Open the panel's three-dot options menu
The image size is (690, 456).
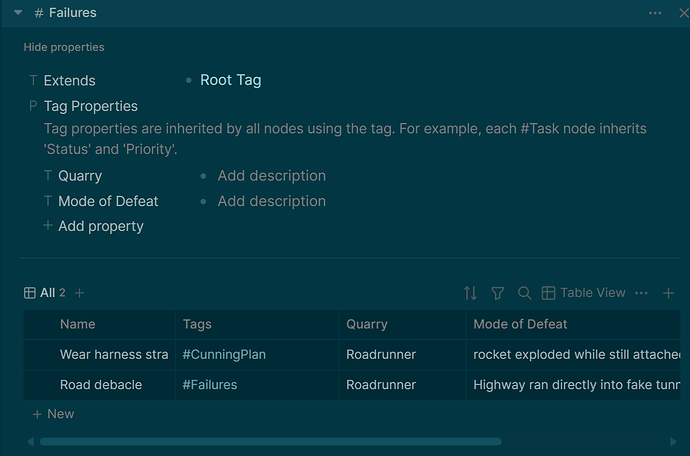coord(655,13)
